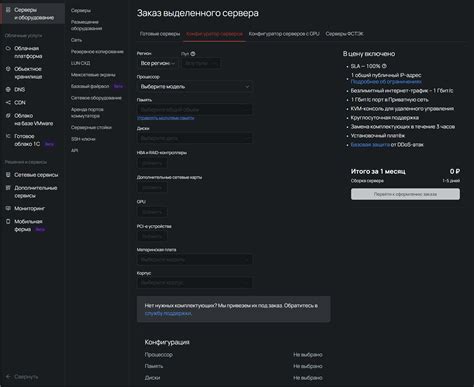Click the Готовое облако 1С icon
This screenshot has height=387, width=474.
(x=8, y=136)
